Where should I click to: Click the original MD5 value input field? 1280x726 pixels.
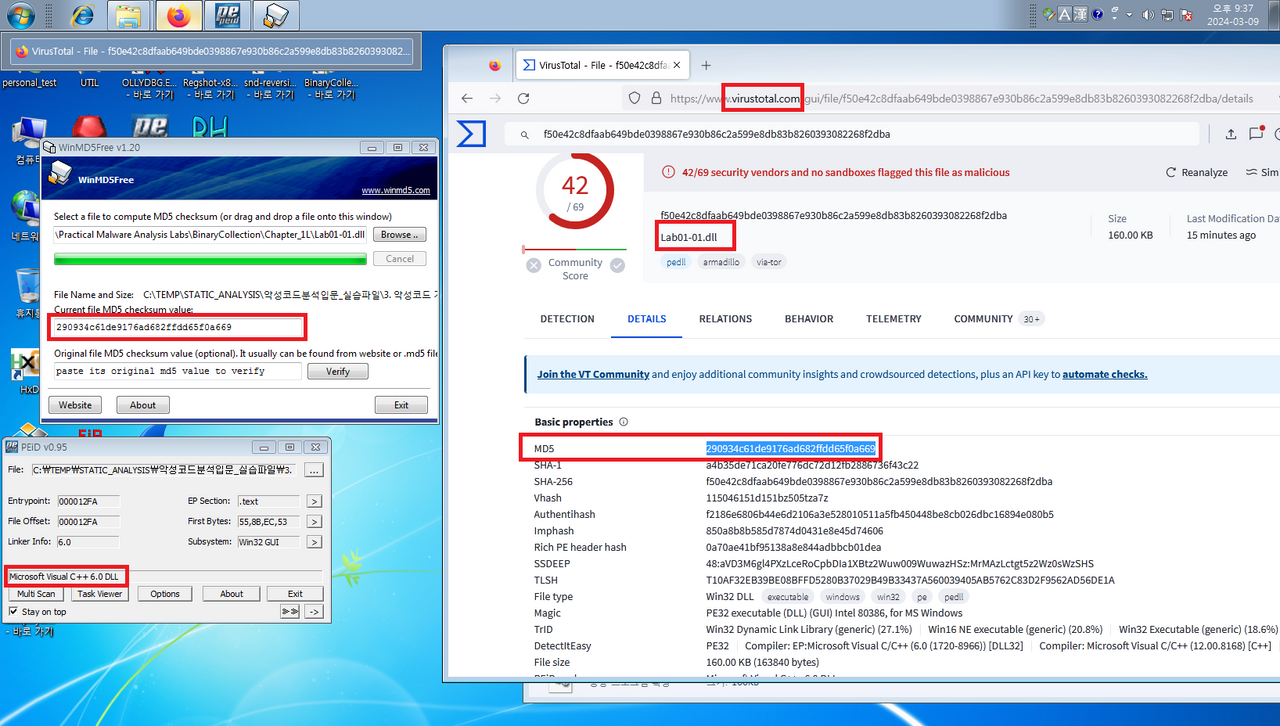point(177,371)
